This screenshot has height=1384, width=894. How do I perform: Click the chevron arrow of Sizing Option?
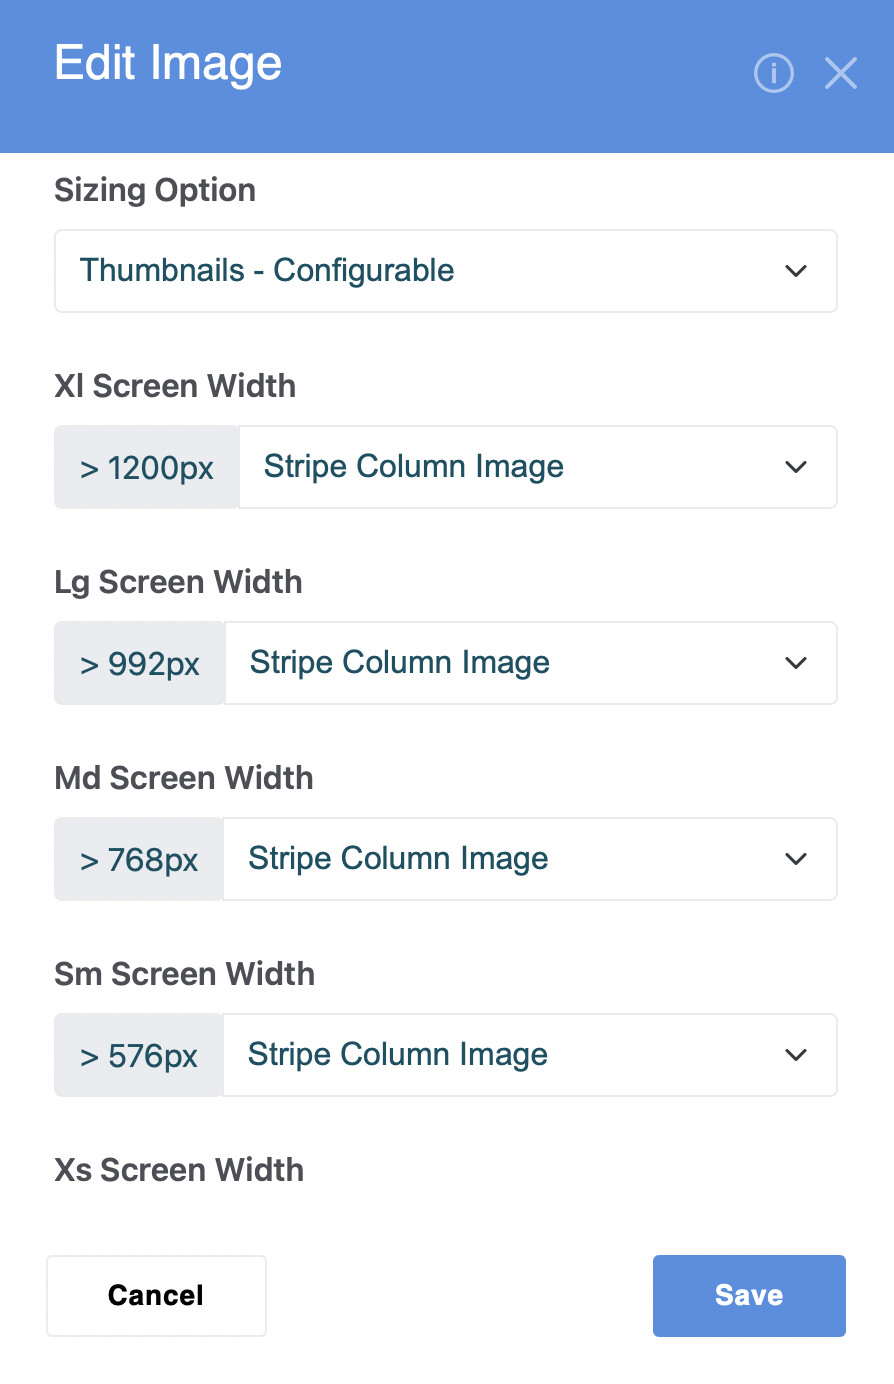click(796, 271)
